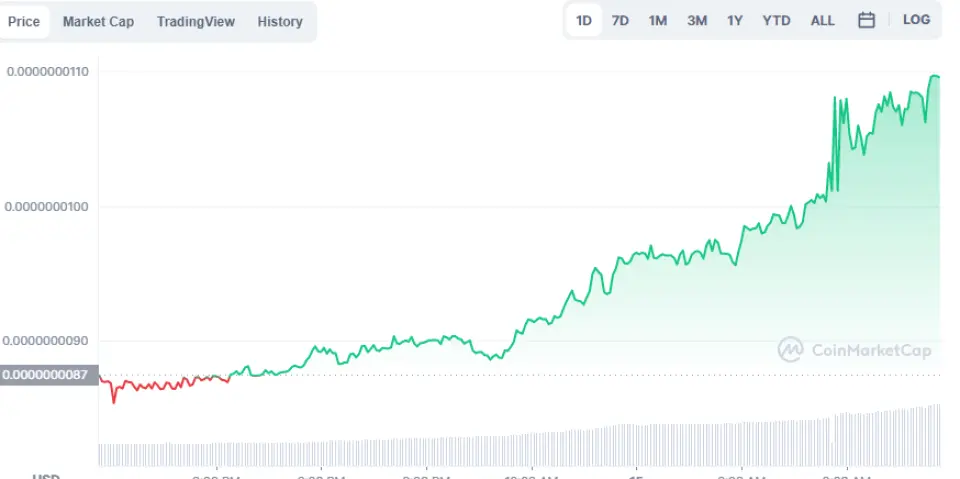Switch chart to 7D range
The height and width of the screenshot is (479, 960).
[620, 20]
